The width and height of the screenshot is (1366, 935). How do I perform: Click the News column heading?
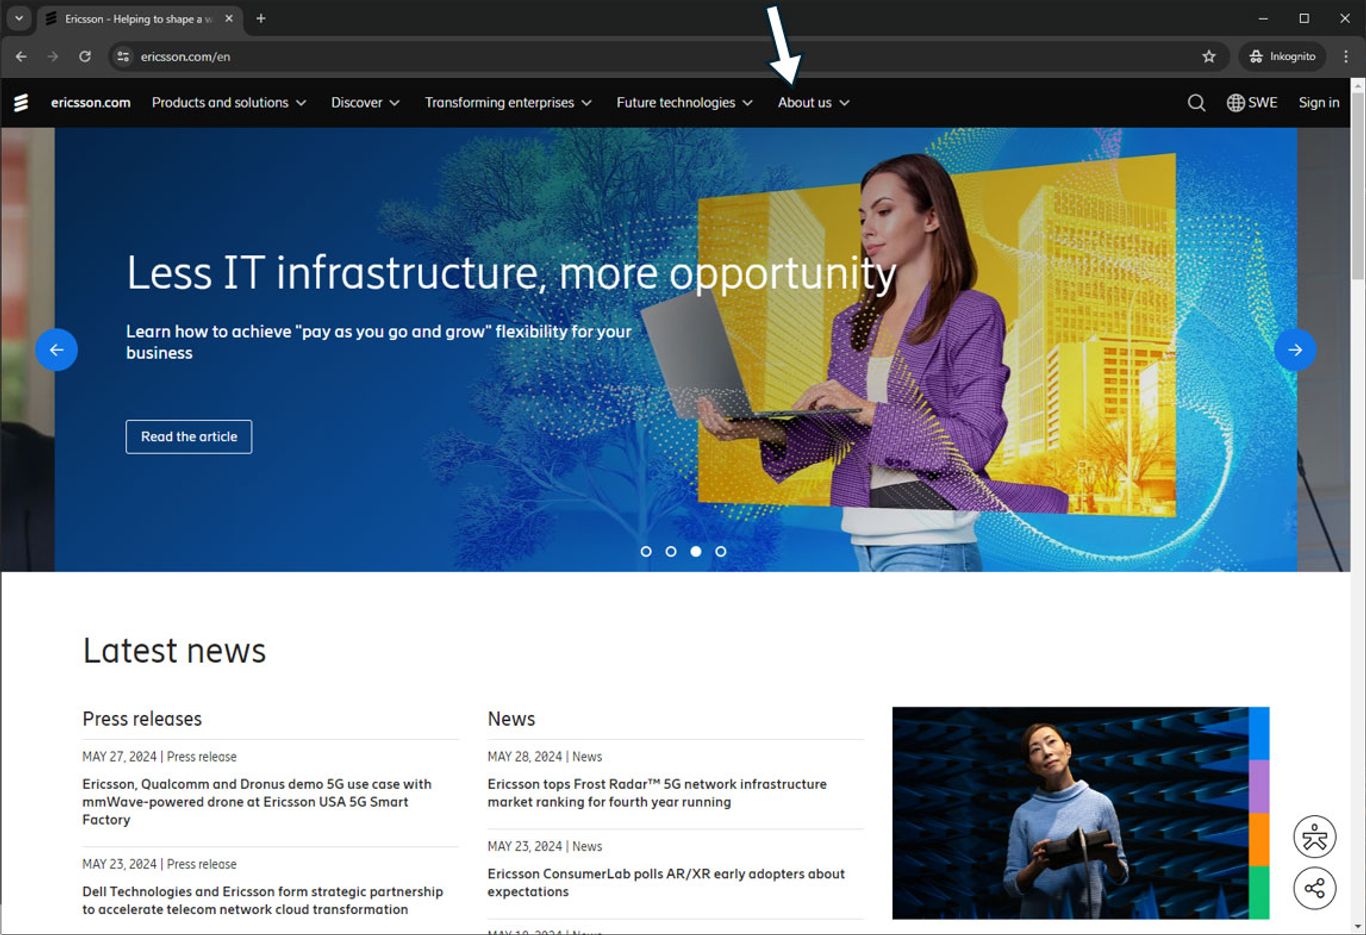pyautogui.click(x=511, y=719)
